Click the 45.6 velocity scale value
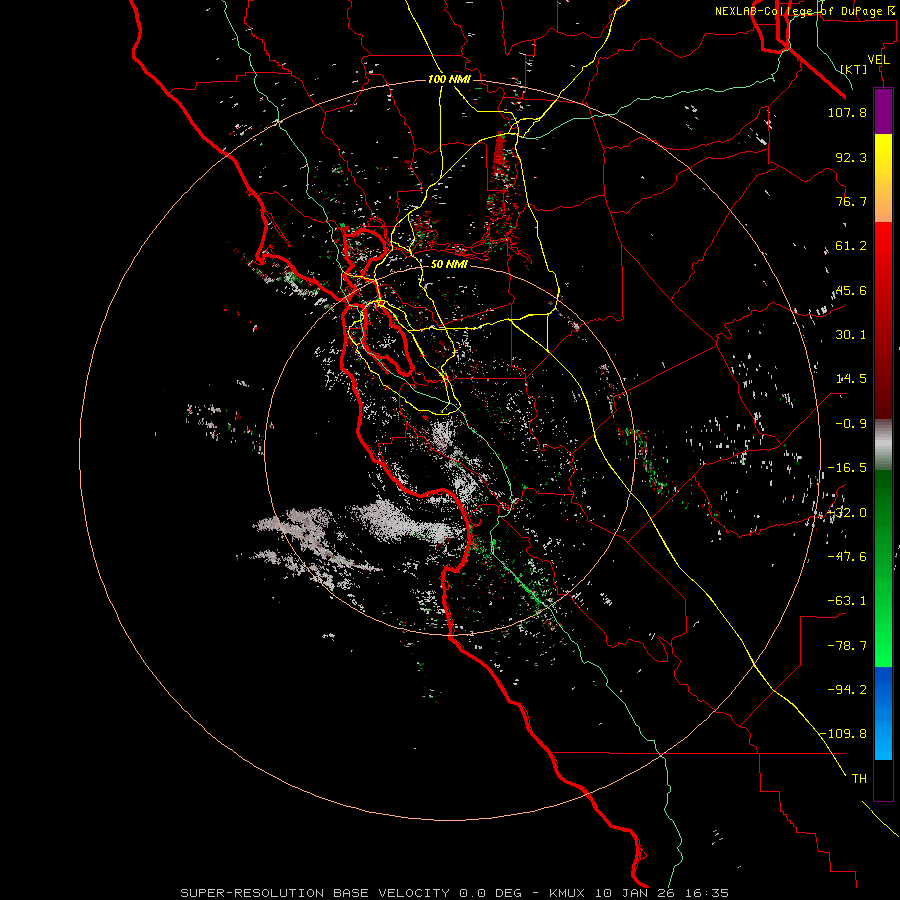This screenshot has height=900, width=900. pos(851,290)
